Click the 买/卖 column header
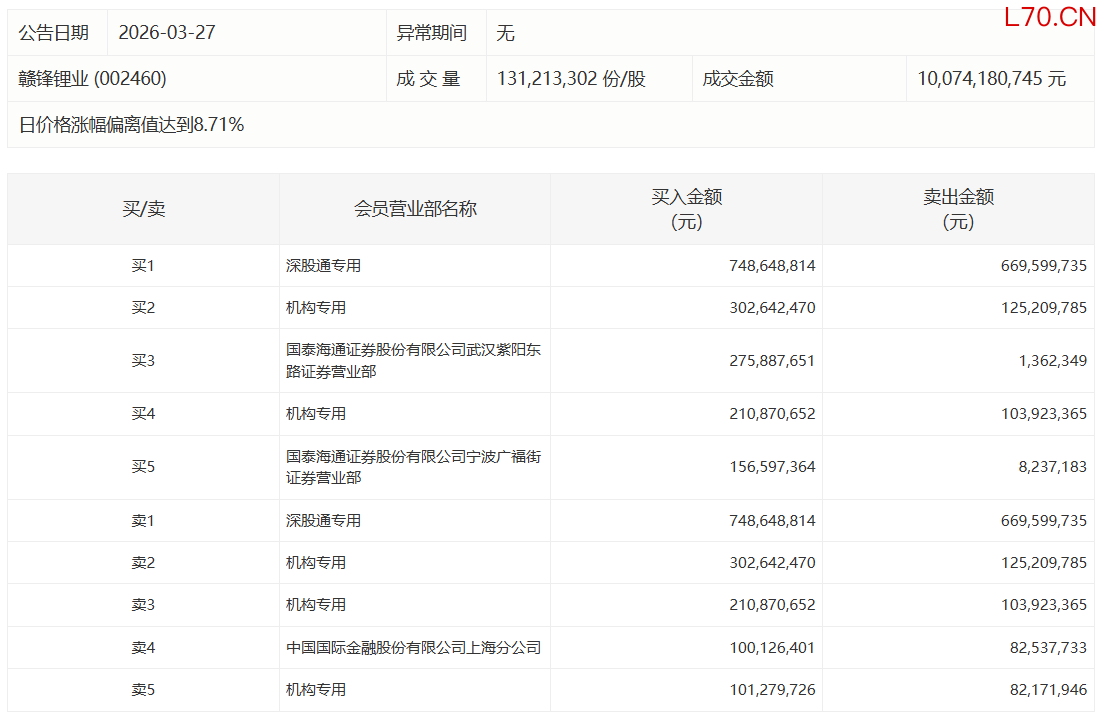Viewport: 1100px width, 716px height. [143, 209]
